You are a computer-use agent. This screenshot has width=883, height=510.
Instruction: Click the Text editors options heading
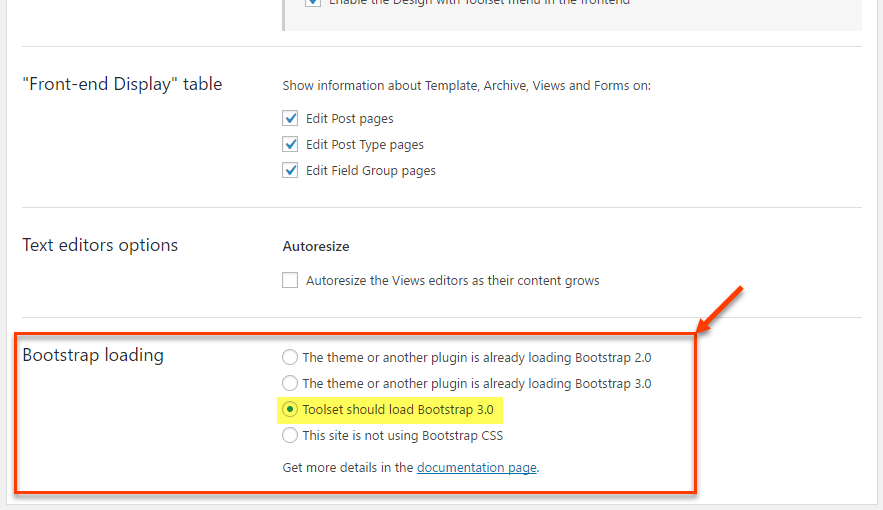pos(100,245)
